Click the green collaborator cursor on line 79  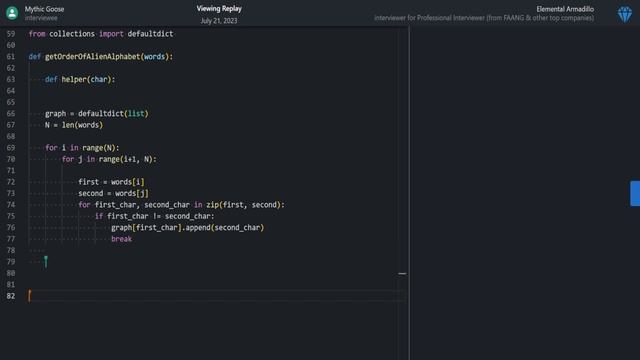coord(46,262)
